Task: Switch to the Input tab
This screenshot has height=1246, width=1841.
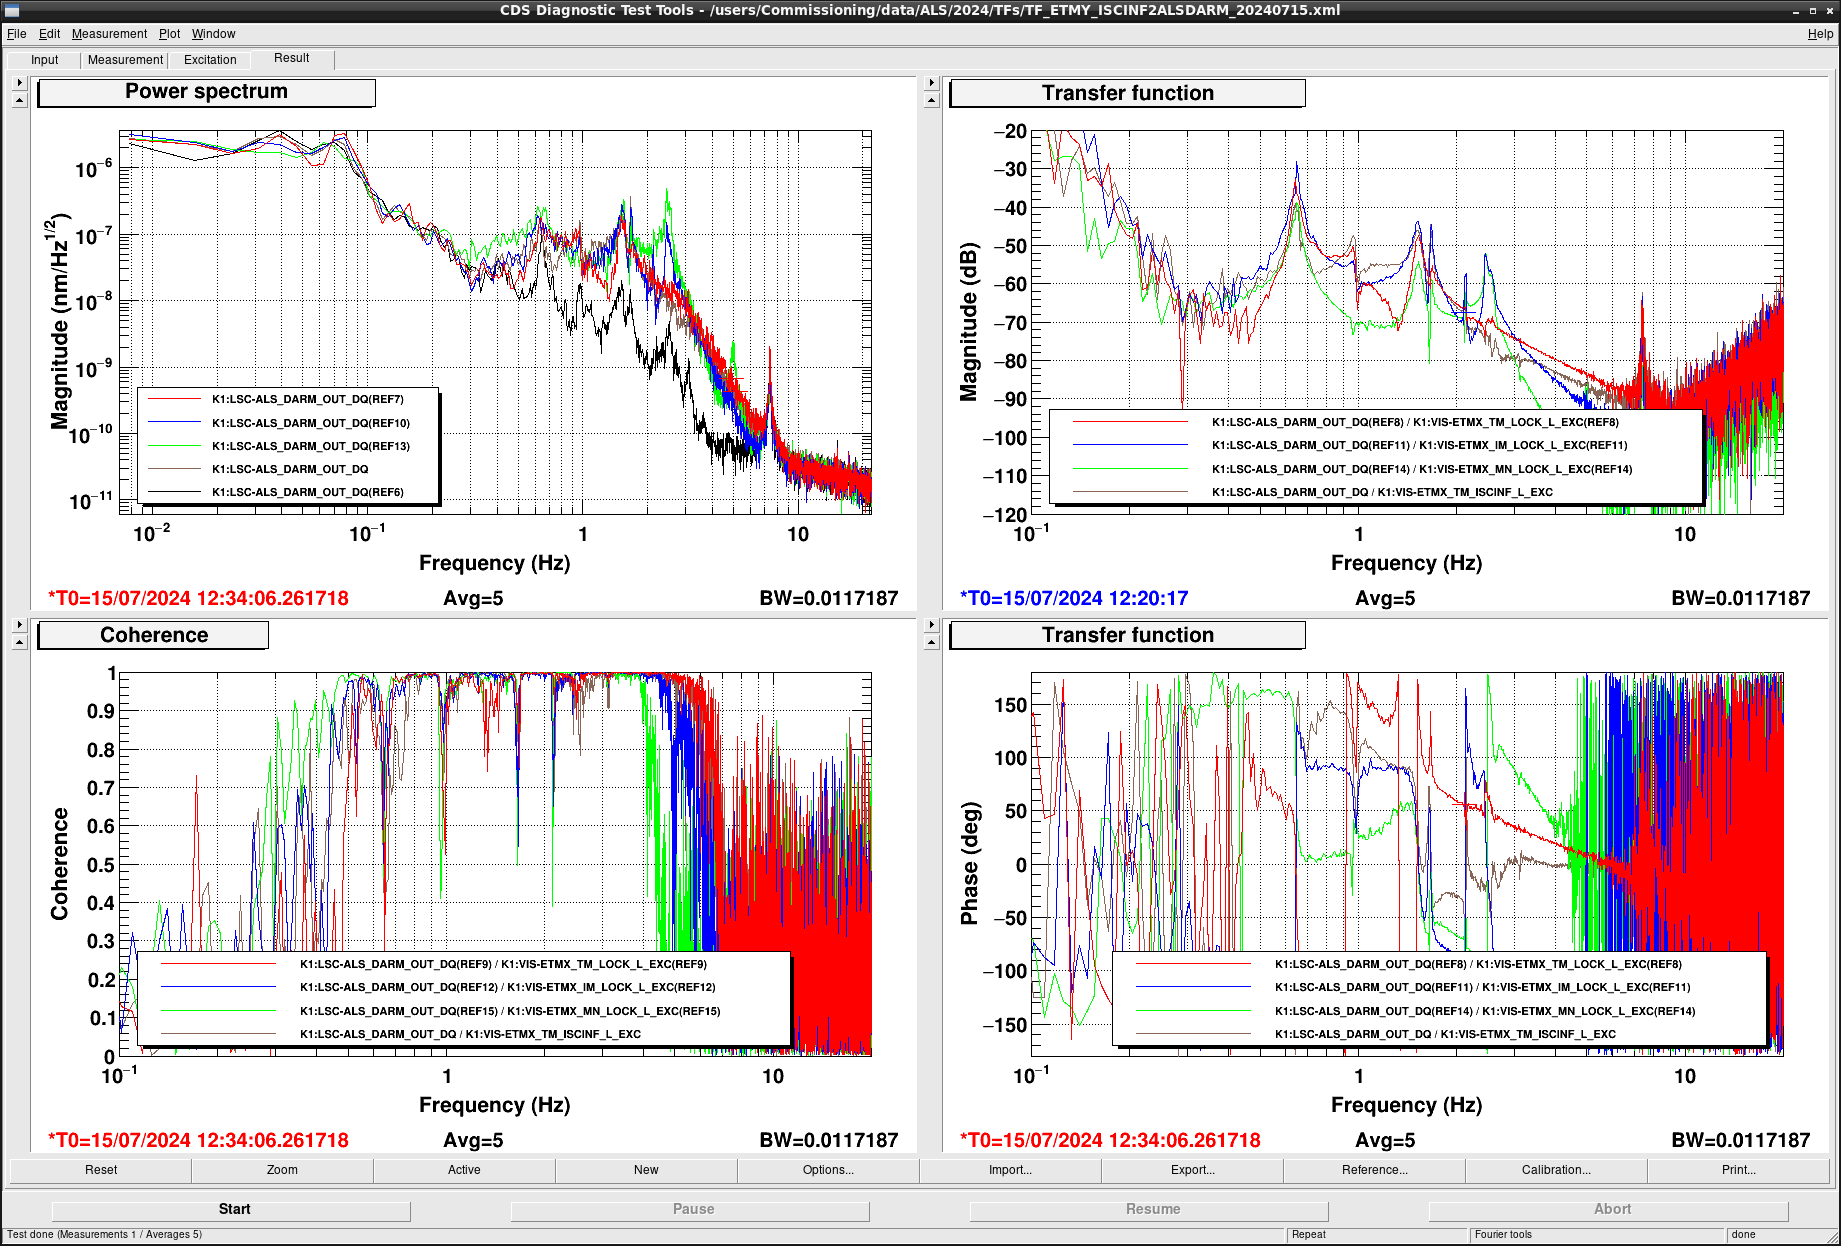Action: click(x=44, y=60)
